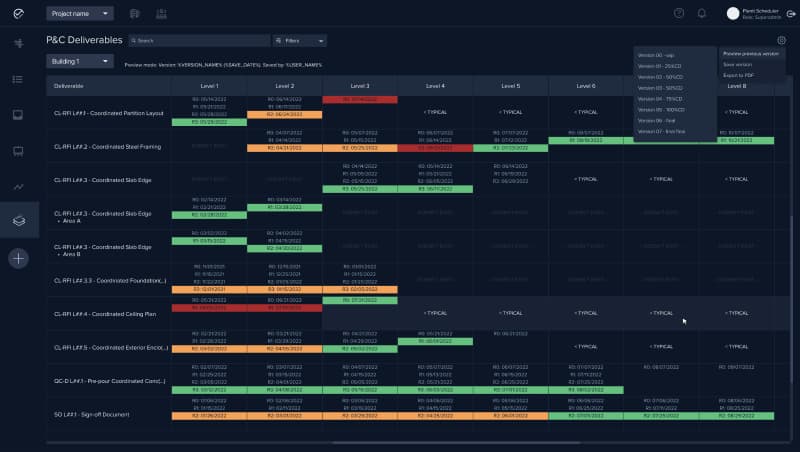Click the round plus add button

[x=18, y=258]
